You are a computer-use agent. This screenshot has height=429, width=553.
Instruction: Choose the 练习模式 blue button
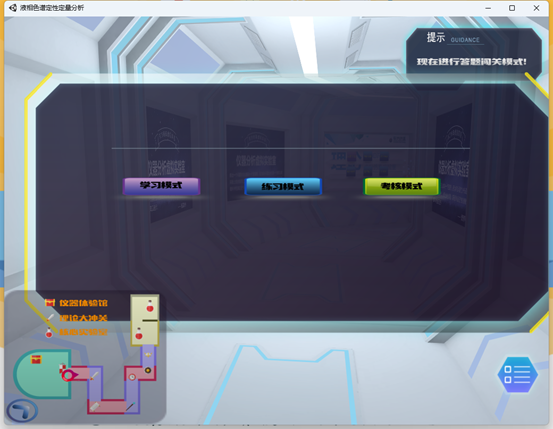point(283,186)
